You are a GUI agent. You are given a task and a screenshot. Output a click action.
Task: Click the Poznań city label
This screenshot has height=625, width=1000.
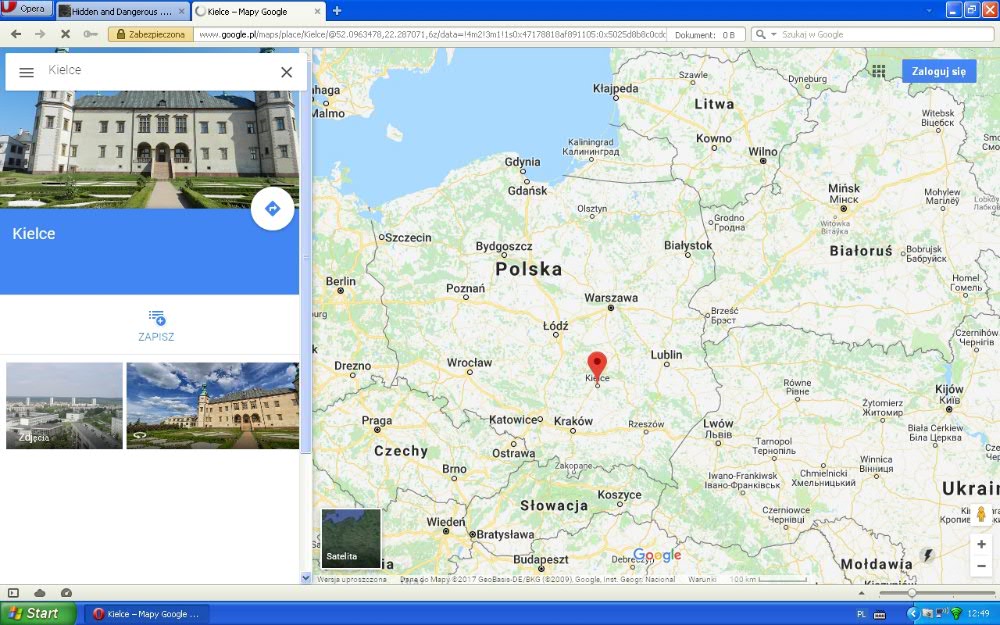click(x=465, y=288)
